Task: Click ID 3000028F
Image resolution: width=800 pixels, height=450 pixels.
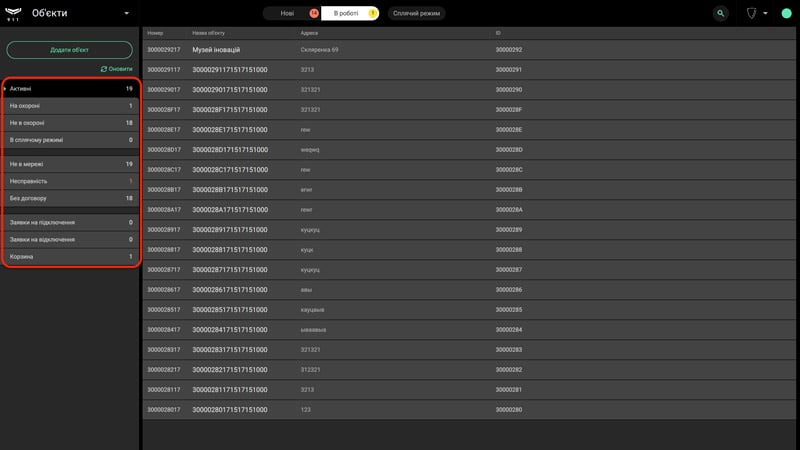Action: pos(509,110)
